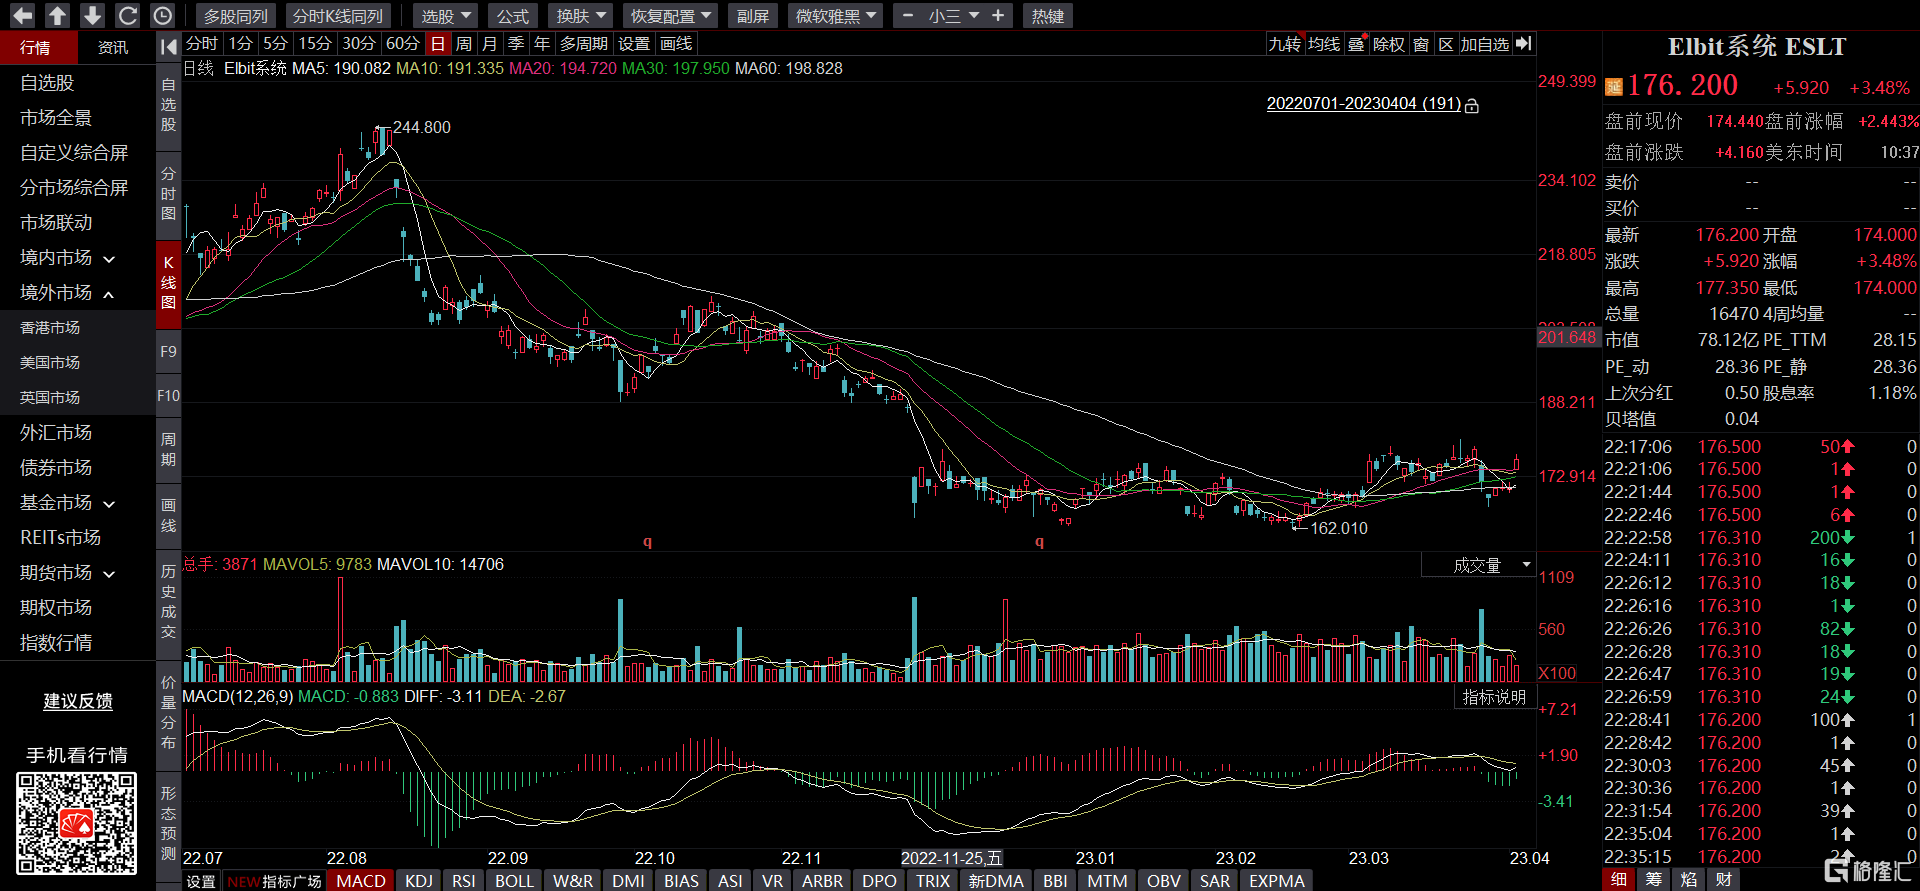1920x891 pixels.
Task: Open the vertical F10 tab
Action: point(168,396)
